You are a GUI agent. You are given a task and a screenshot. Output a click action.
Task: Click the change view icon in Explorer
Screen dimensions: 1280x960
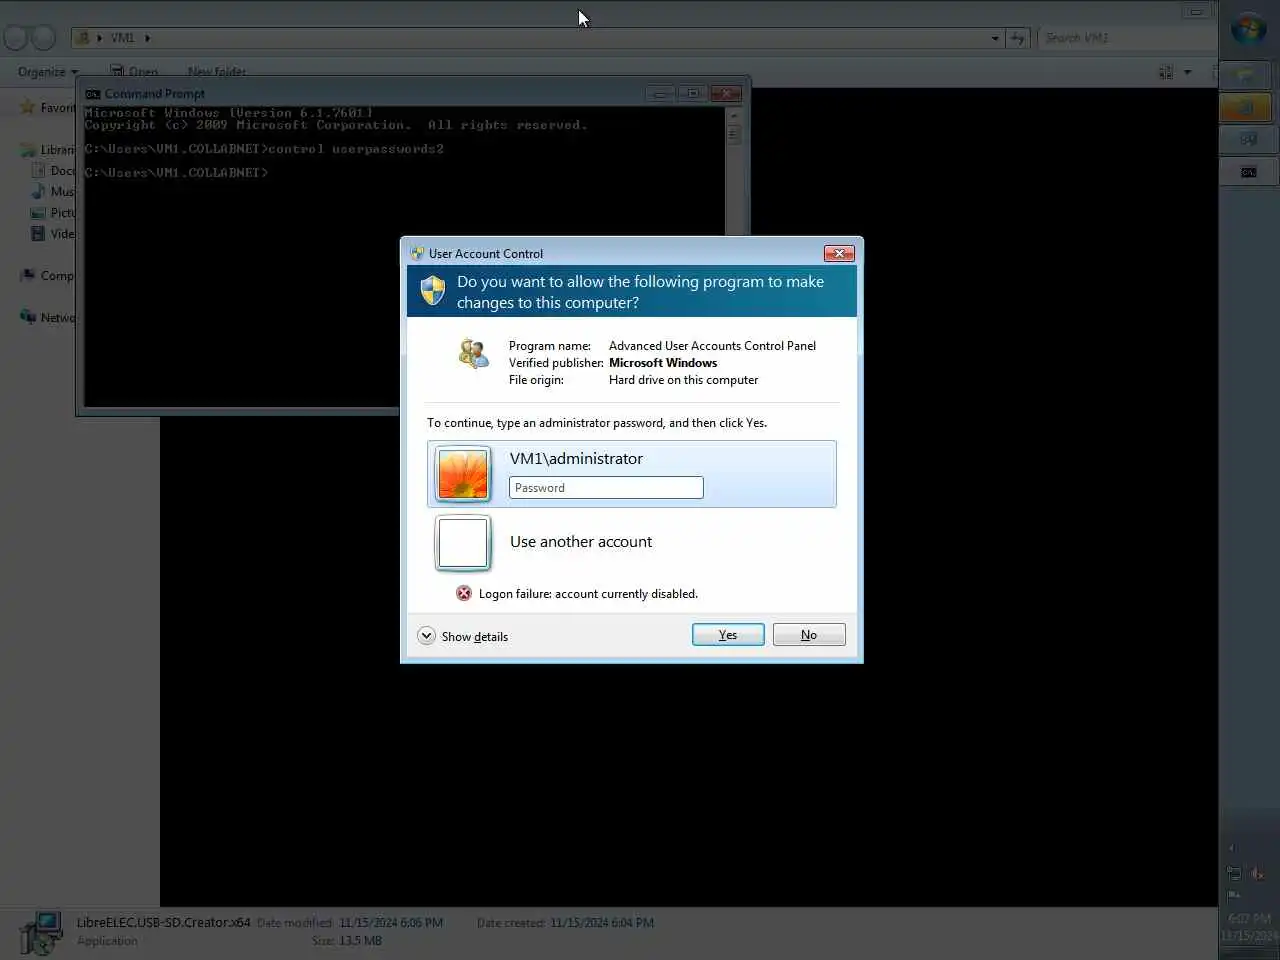1166,72
